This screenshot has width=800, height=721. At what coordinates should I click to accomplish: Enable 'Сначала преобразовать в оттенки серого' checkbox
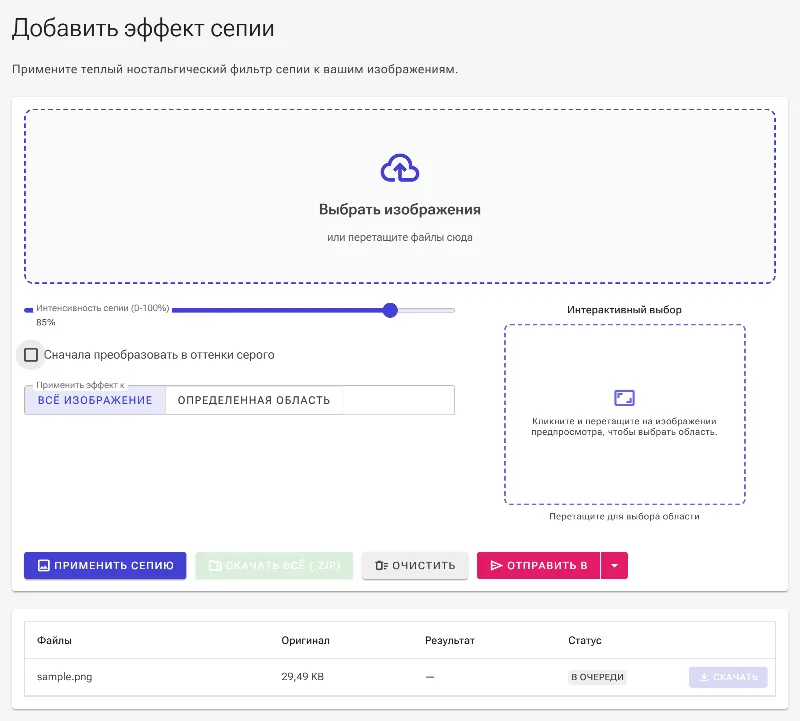click(x=31, y=355)
